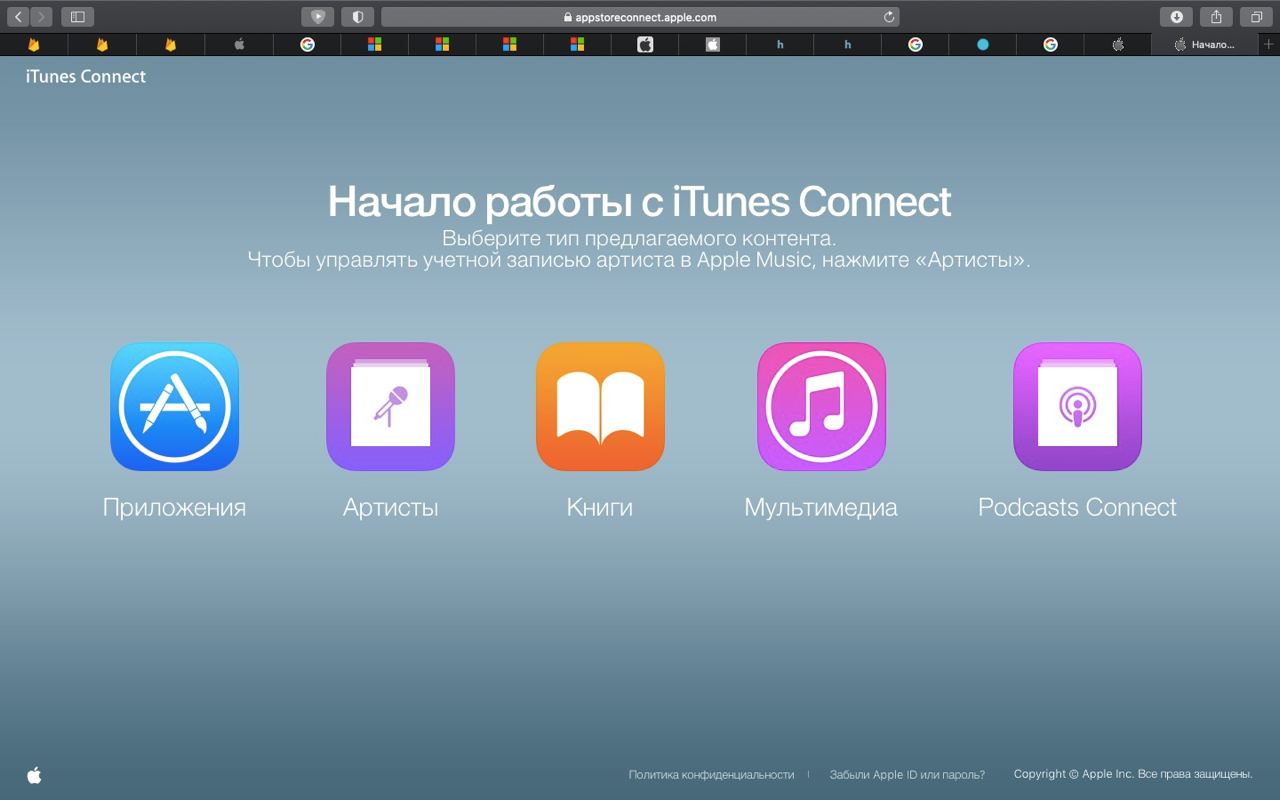
Task: Open Политика конфиденциальности link
Action: (x=711, y=775)
